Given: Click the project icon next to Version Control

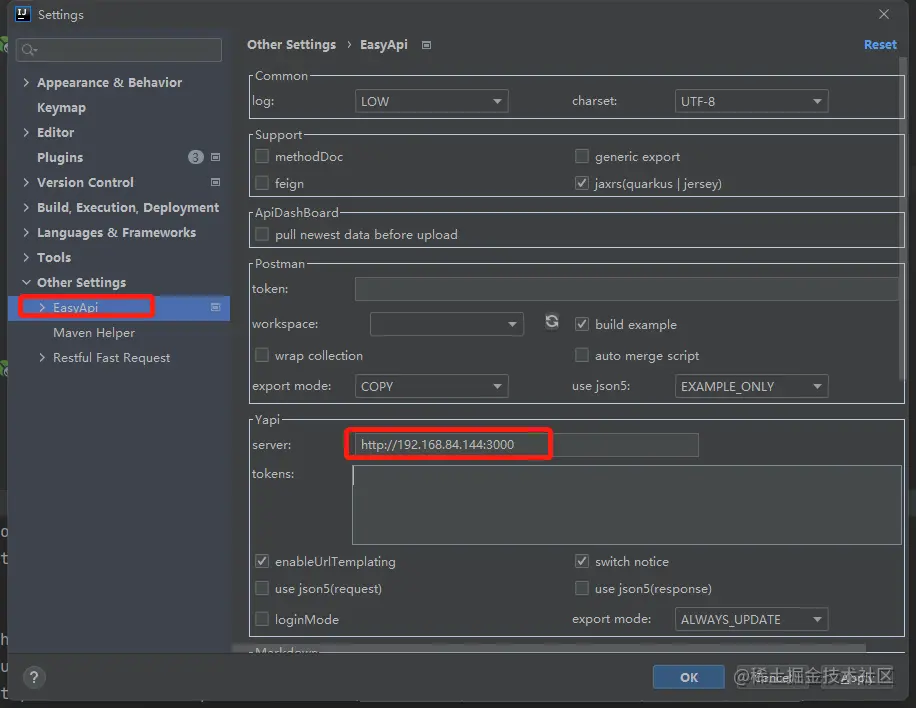Looking at the screenshot, I should pos(216,182).
